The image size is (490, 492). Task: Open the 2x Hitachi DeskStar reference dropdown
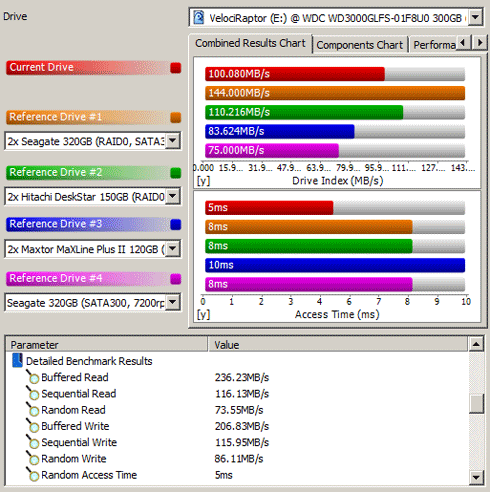coord(173,196)
